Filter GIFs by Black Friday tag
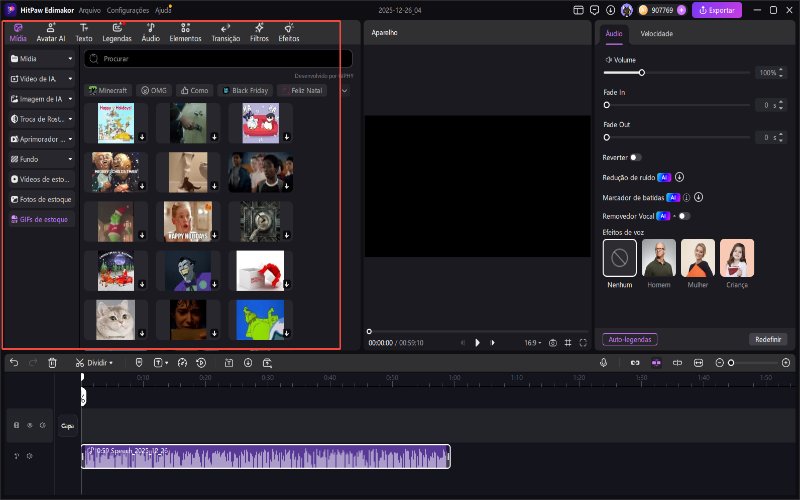The width and height of the screenshot is (800, 500). click(x=245, y=91)
